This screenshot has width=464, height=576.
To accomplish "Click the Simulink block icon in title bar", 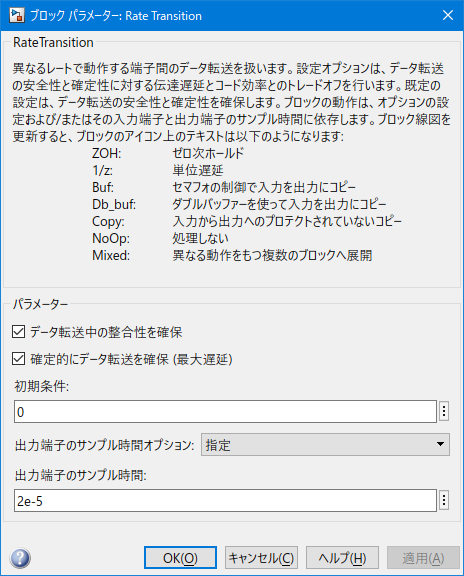I will coord(16,15).
